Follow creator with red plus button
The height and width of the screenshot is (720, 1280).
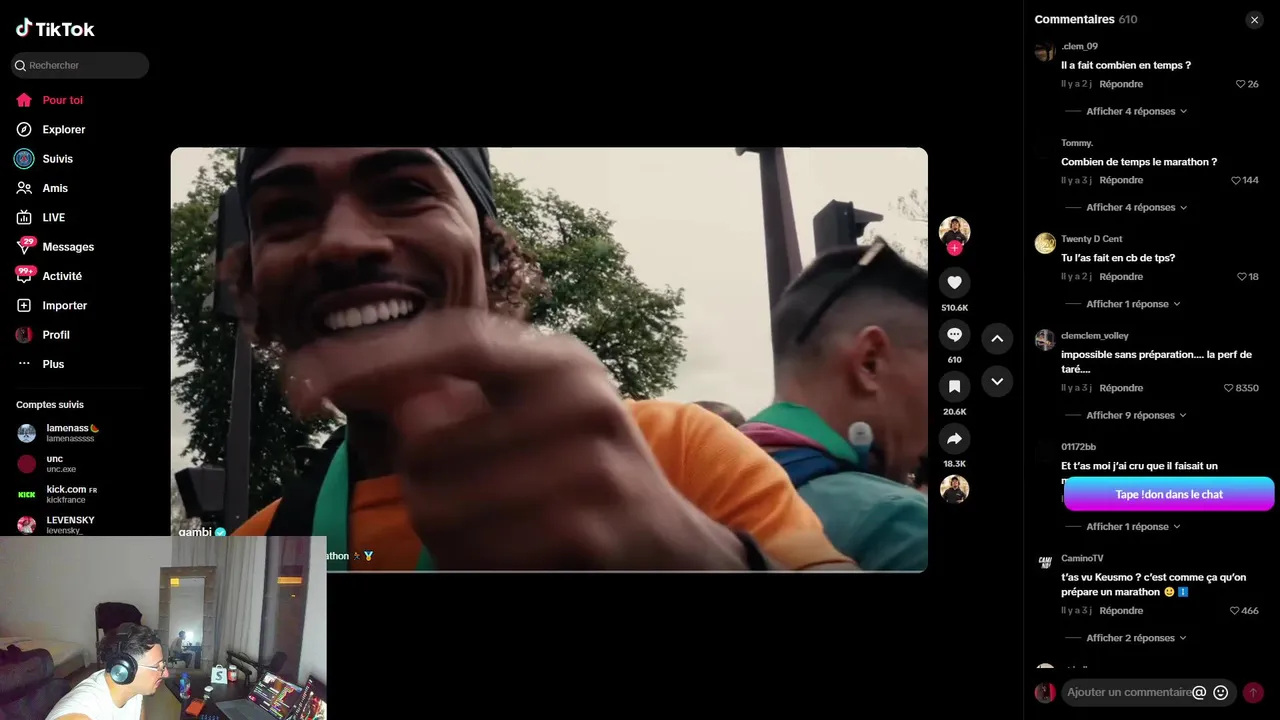tap(954, 248)
